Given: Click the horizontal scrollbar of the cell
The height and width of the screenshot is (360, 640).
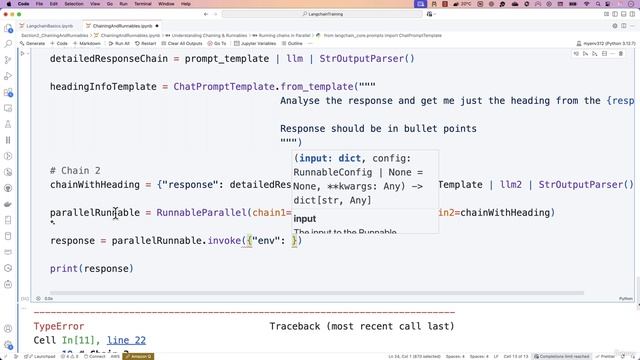Looking at the screenshot, I should coord(317,293).
